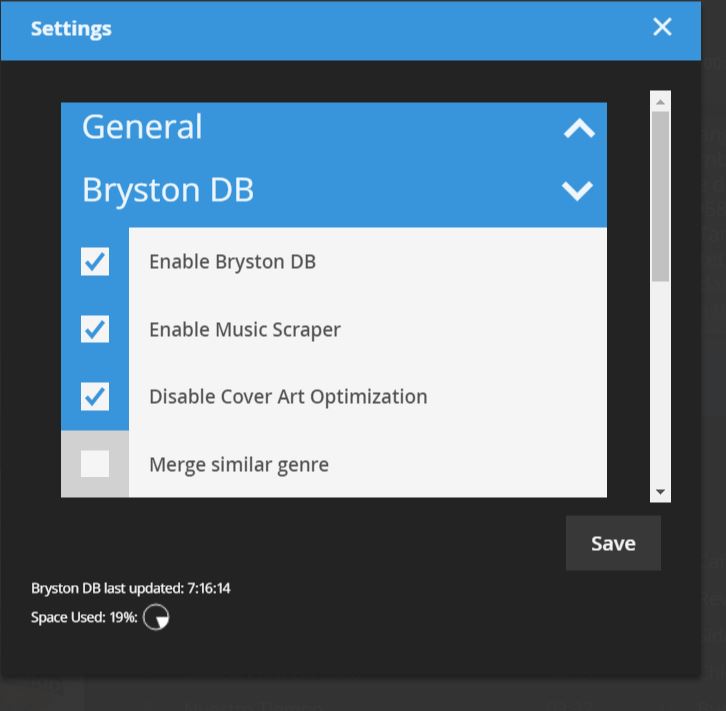Click the scrollbar up arrow

pyautogui.click(x=660, y=102)
